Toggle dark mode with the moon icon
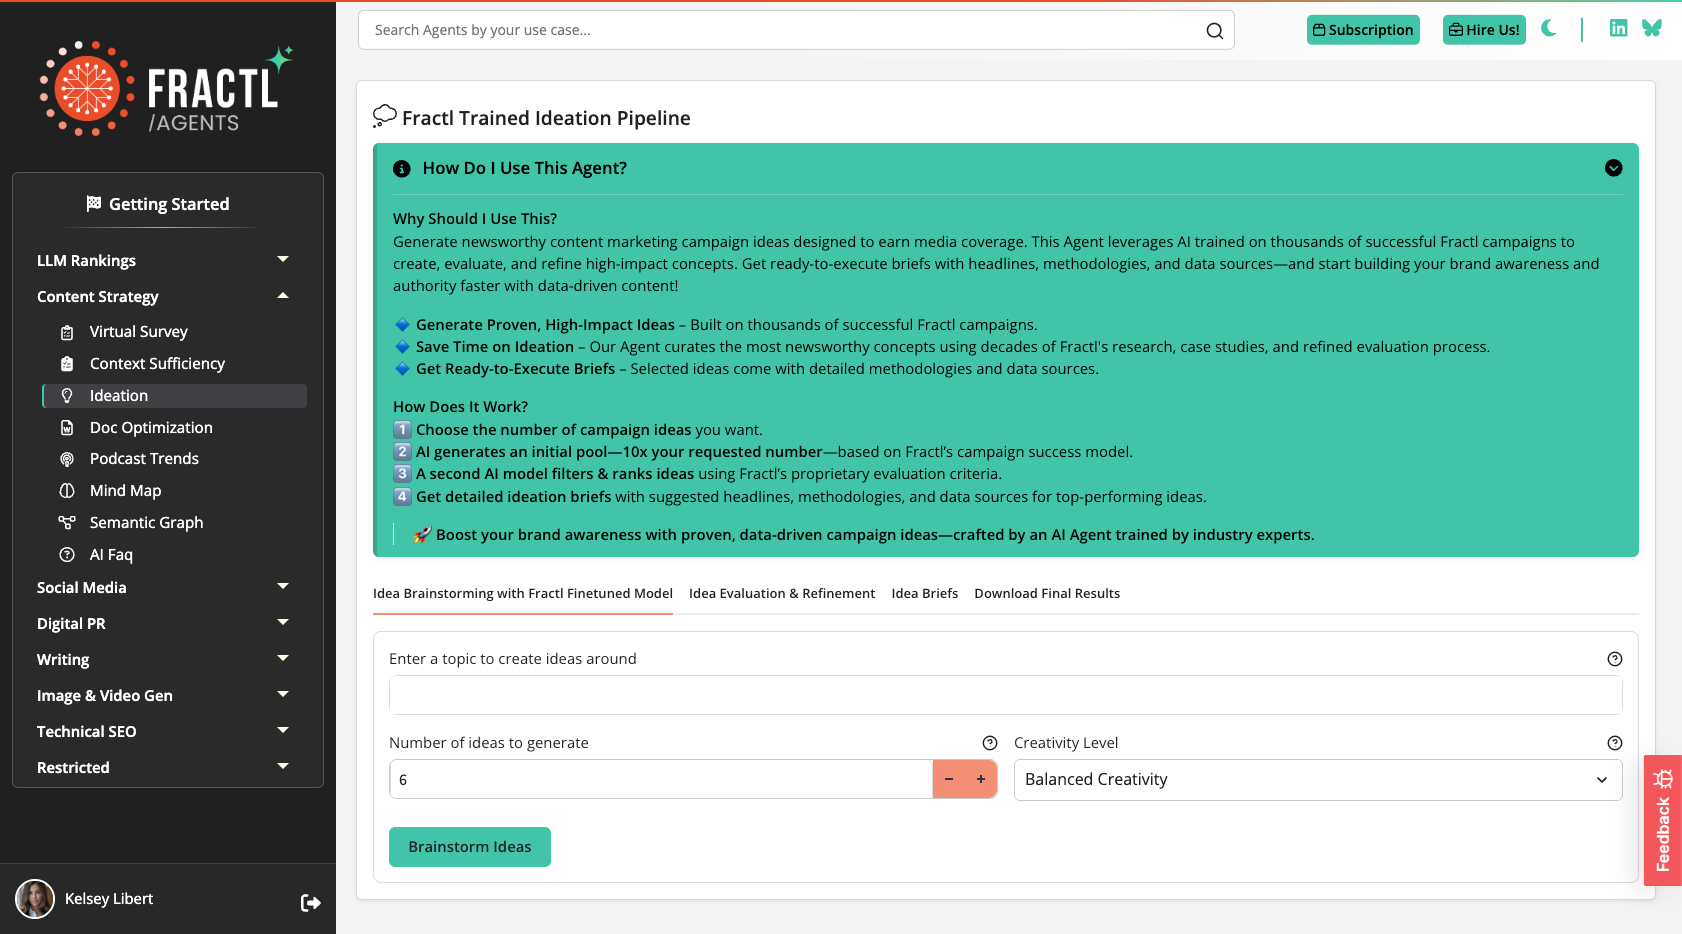The height and width of the screenshot is (934, 1682). 1548,29
